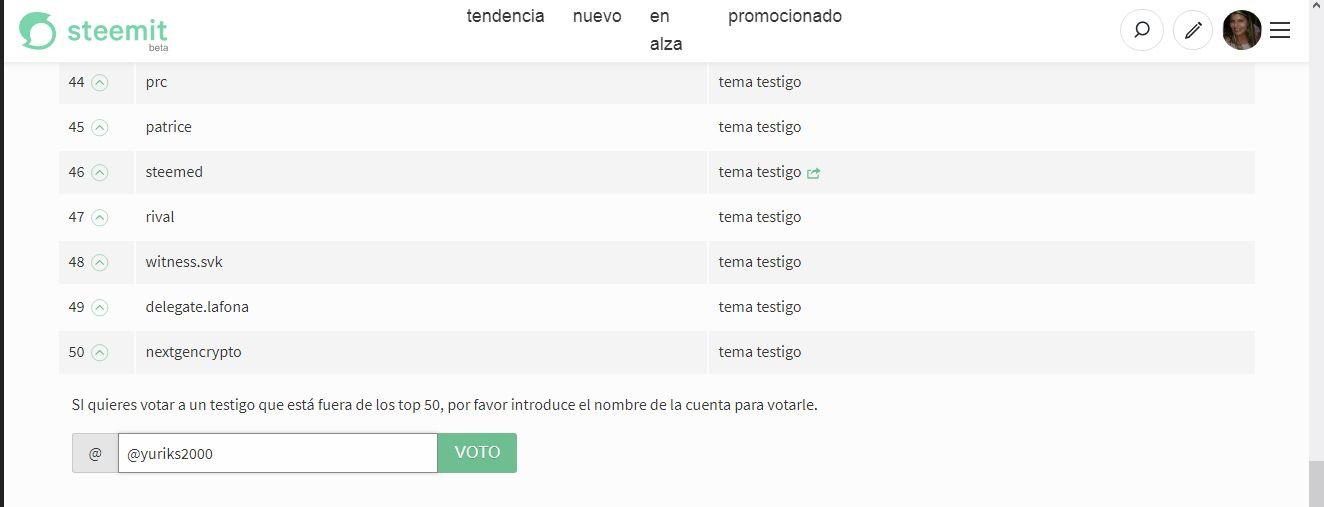This screenshot has width=1324, height=507.
Task: Click the green VOTO button
Action: tap(477, 453)
